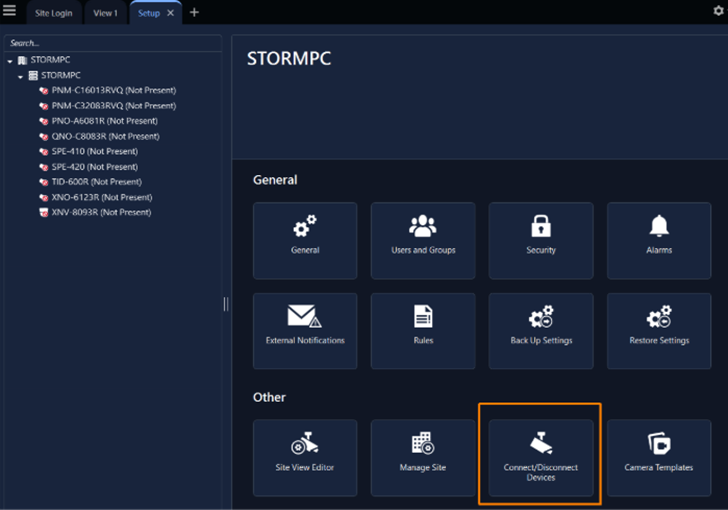Click Connect/Disconnect Devices tile
The height and width of the screenshot is (510, 728).
coord(541,457)
